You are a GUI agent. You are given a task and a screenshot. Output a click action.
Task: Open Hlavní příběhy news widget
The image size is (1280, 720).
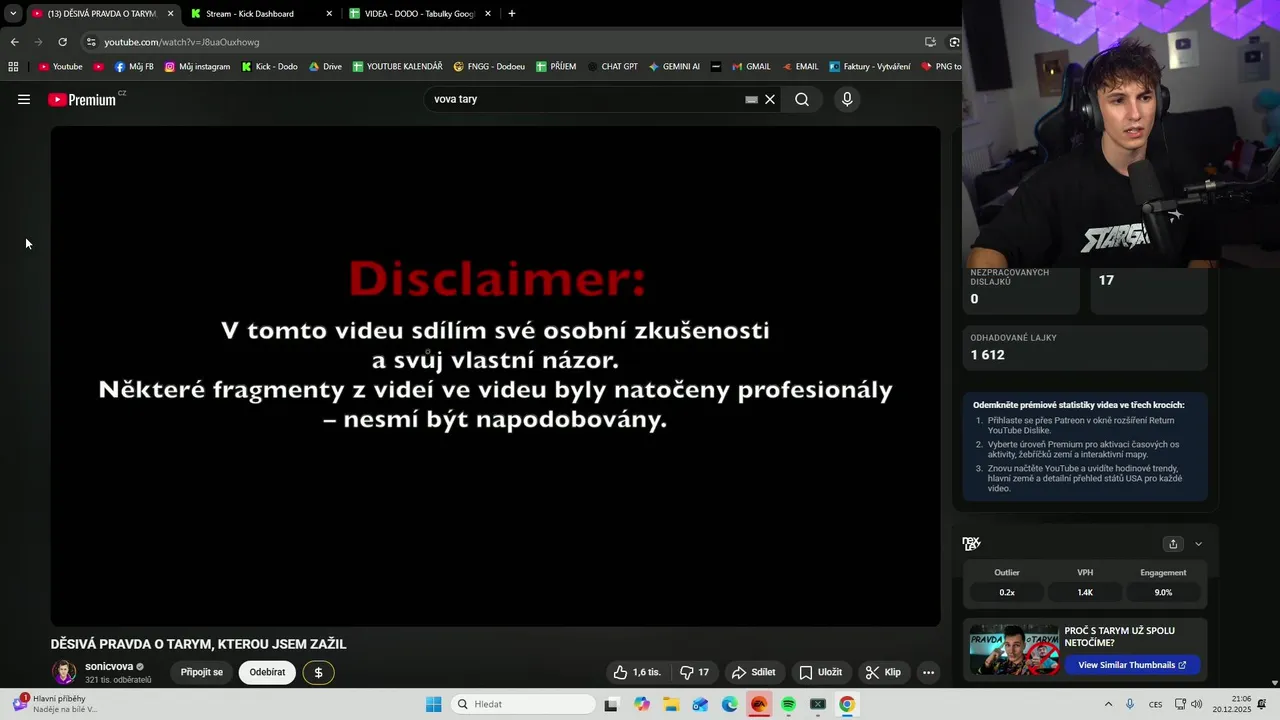click(x=55, y=704)
